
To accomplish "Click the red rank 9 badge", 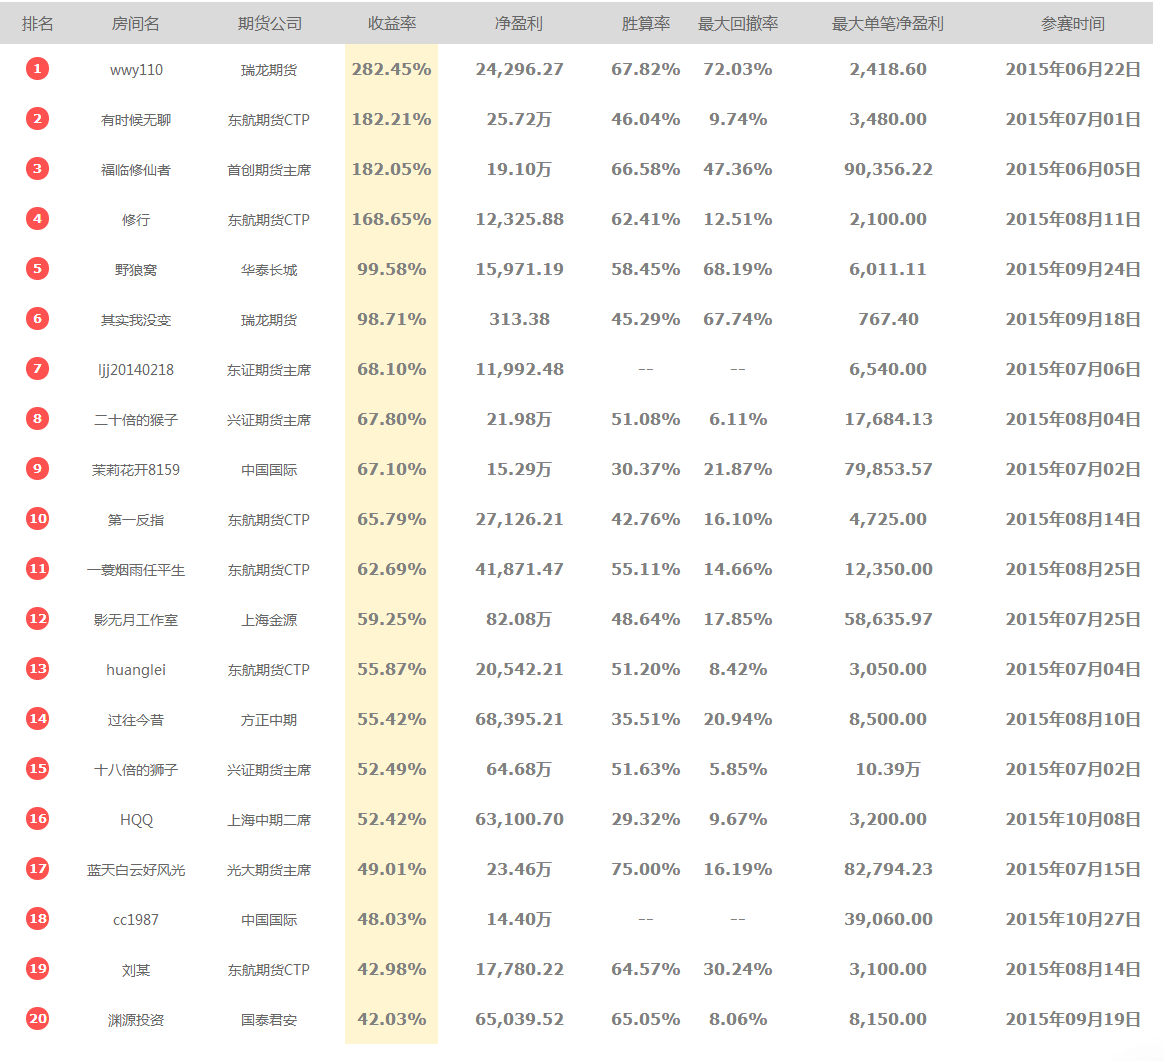I will (37, 469).
